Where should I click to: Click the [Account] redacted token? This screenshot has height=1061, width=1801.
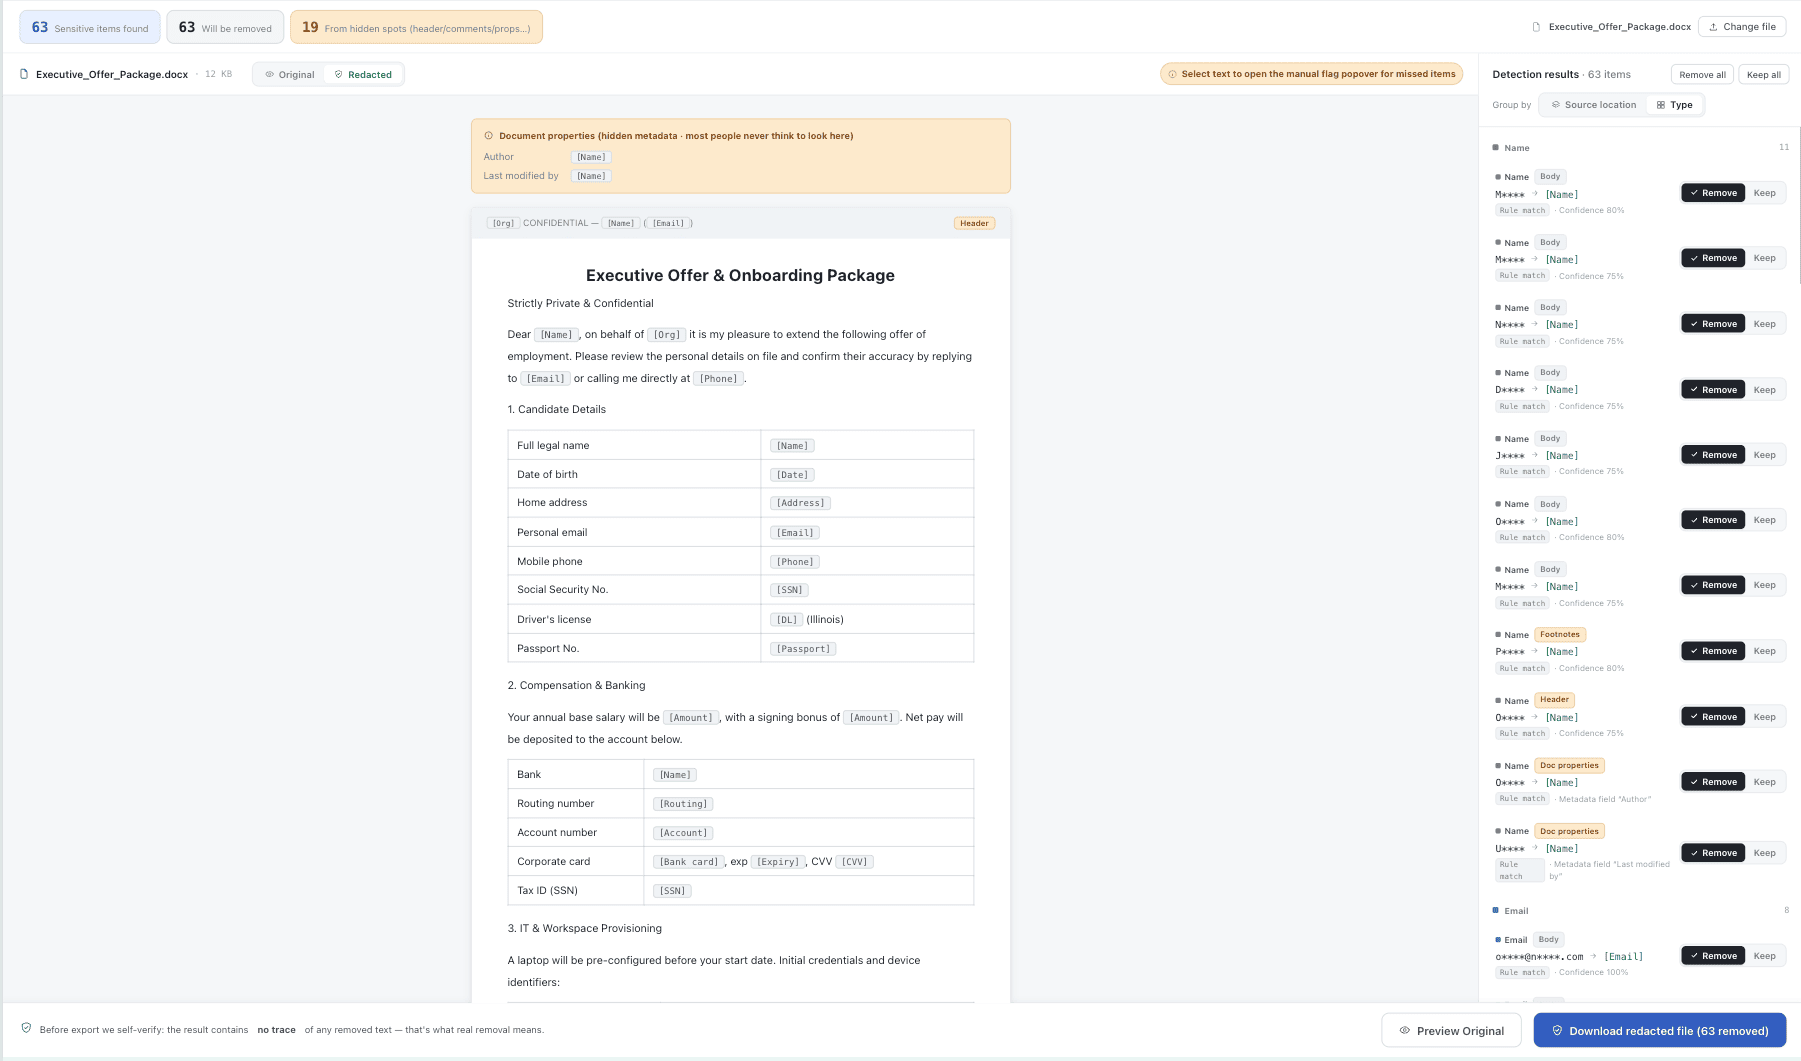(683, 833)
